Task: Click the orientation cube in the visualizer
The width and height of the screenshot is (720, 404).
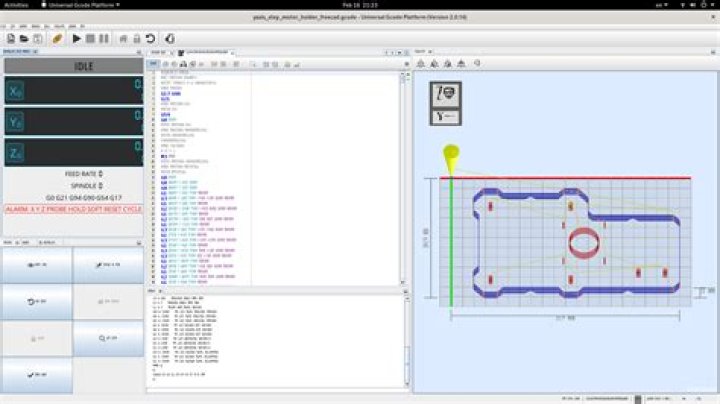Action: (446, 95)
